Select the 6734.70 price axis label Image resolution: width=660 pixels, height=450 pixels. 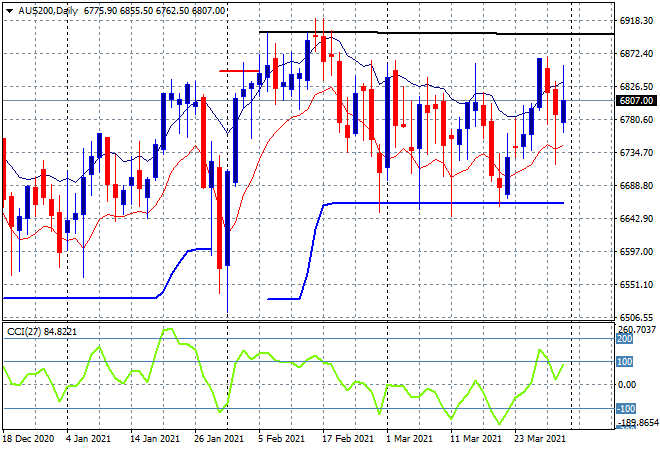(x=636, y=152)
